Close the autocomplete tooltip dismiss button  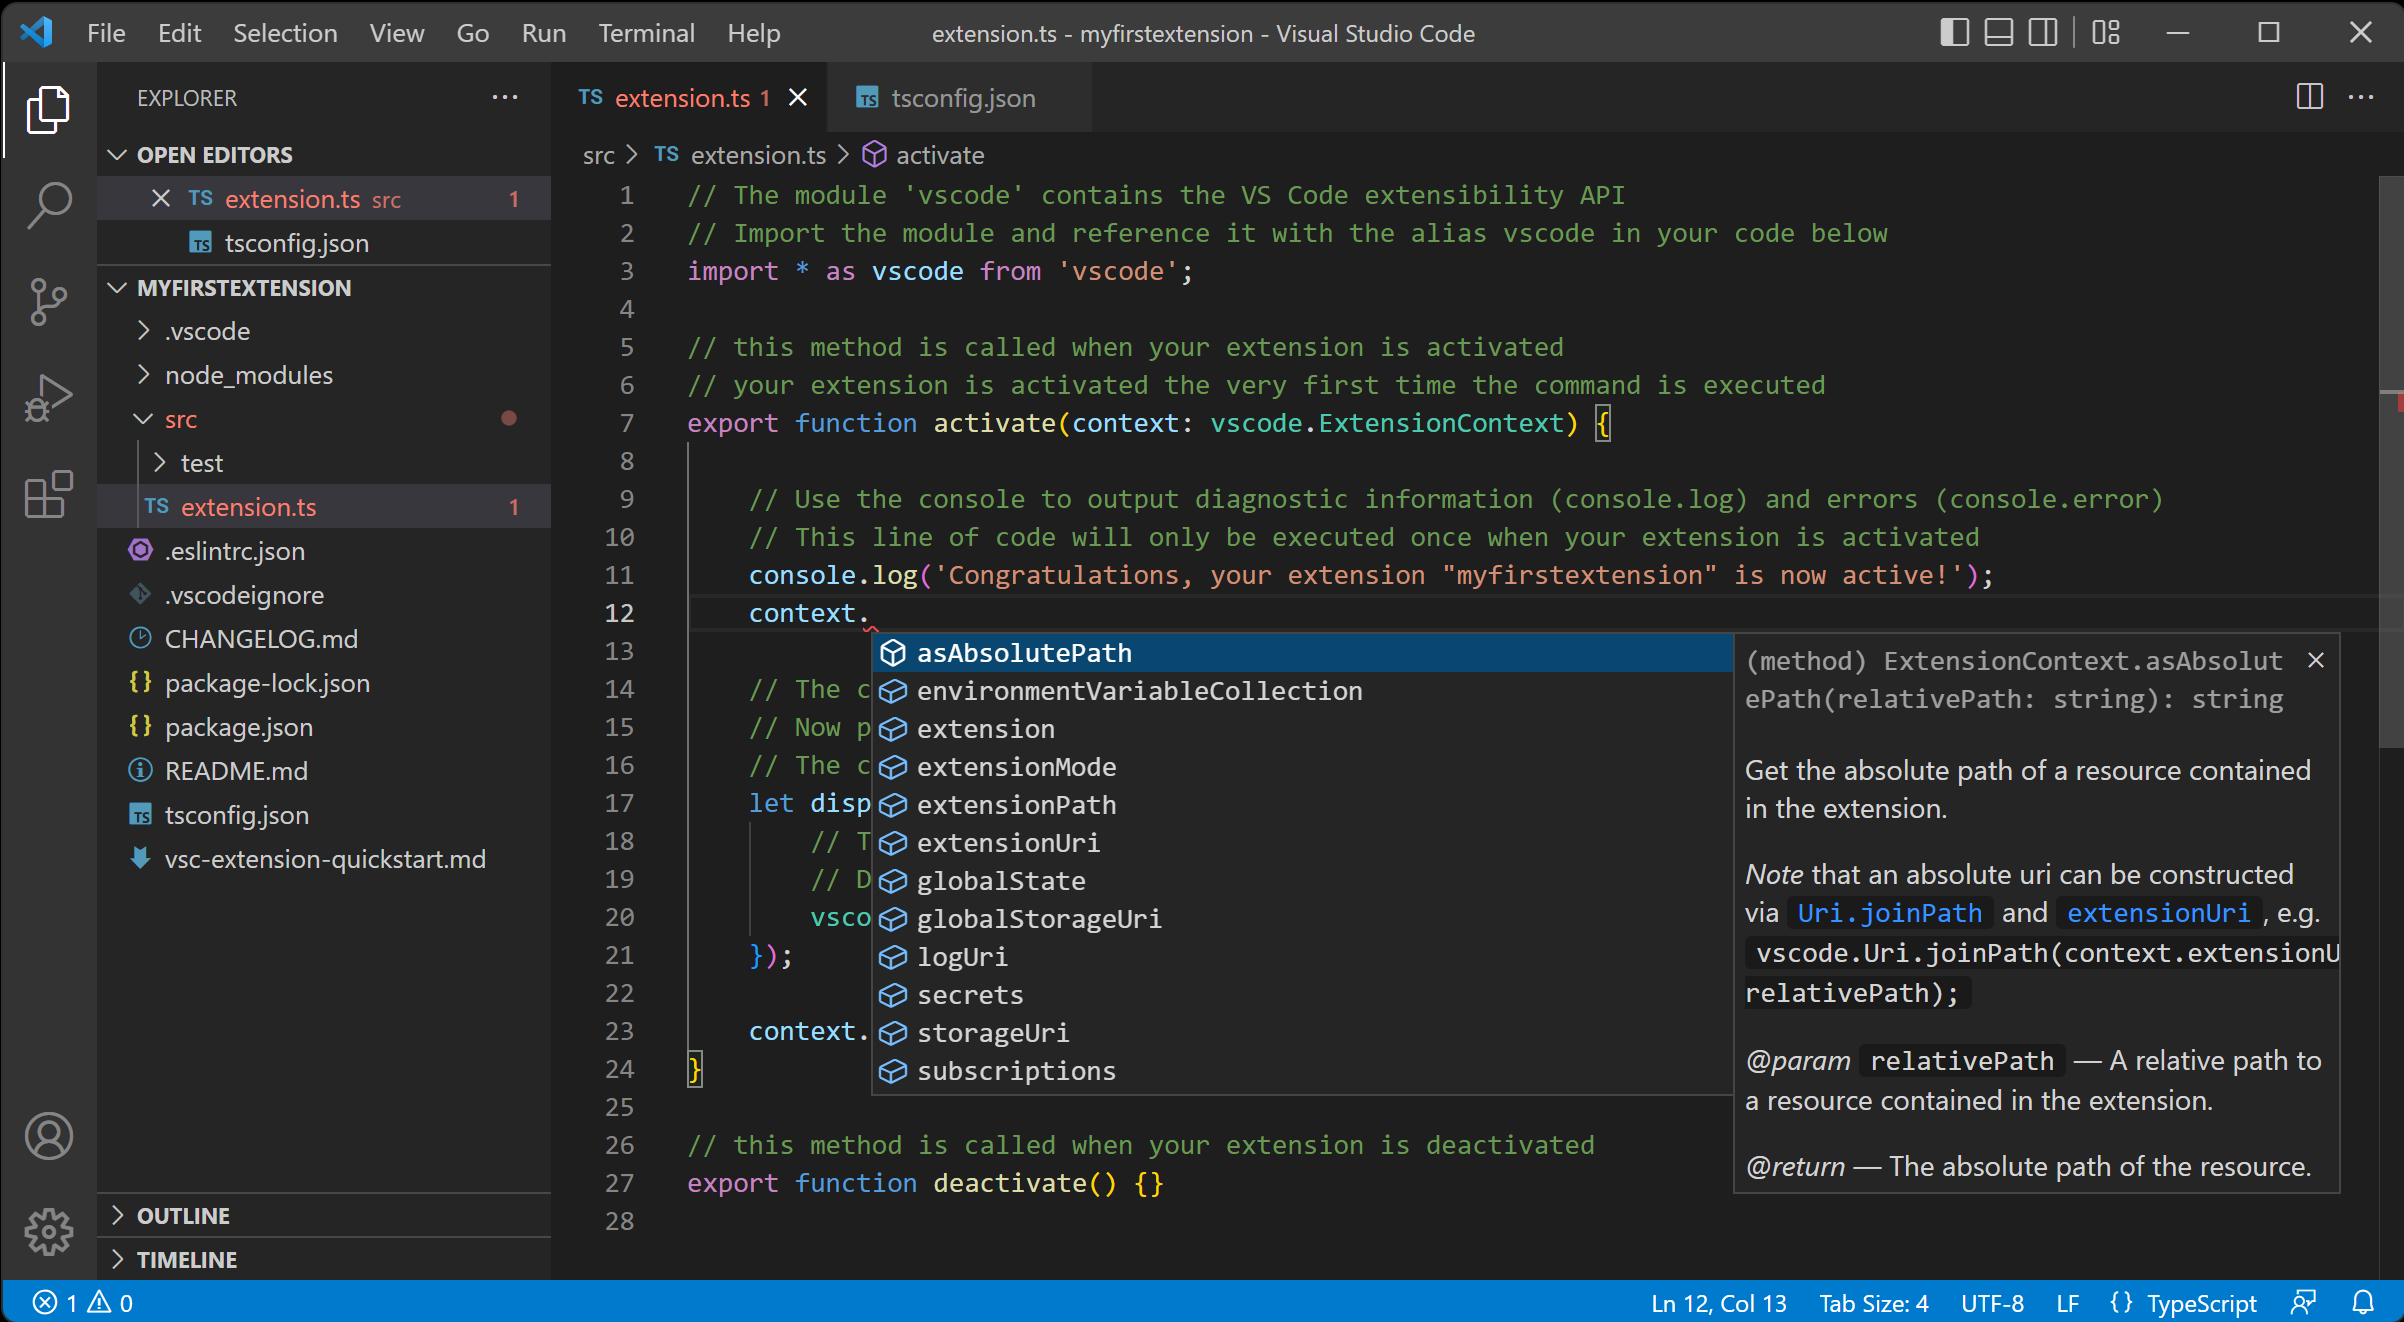2316,659
